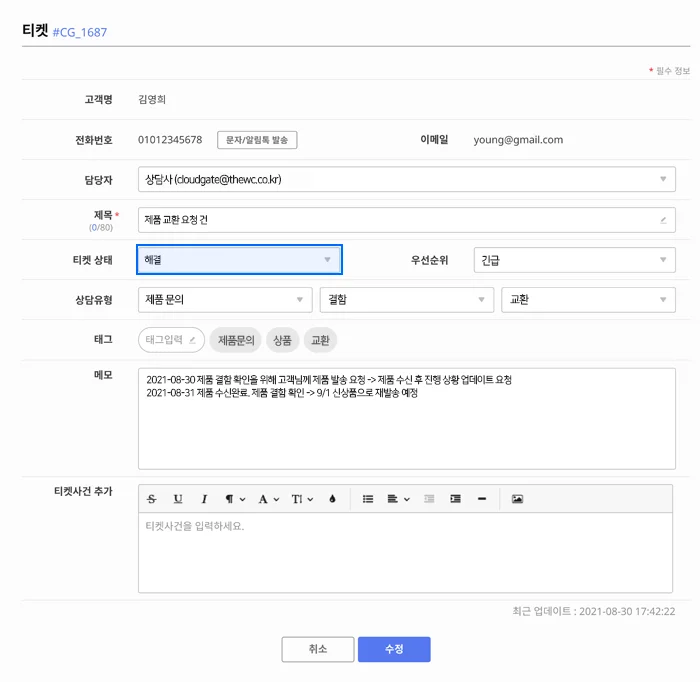
Task: Expand the 담당자 assignee dropdown
Action: click(x=406, y=180)
